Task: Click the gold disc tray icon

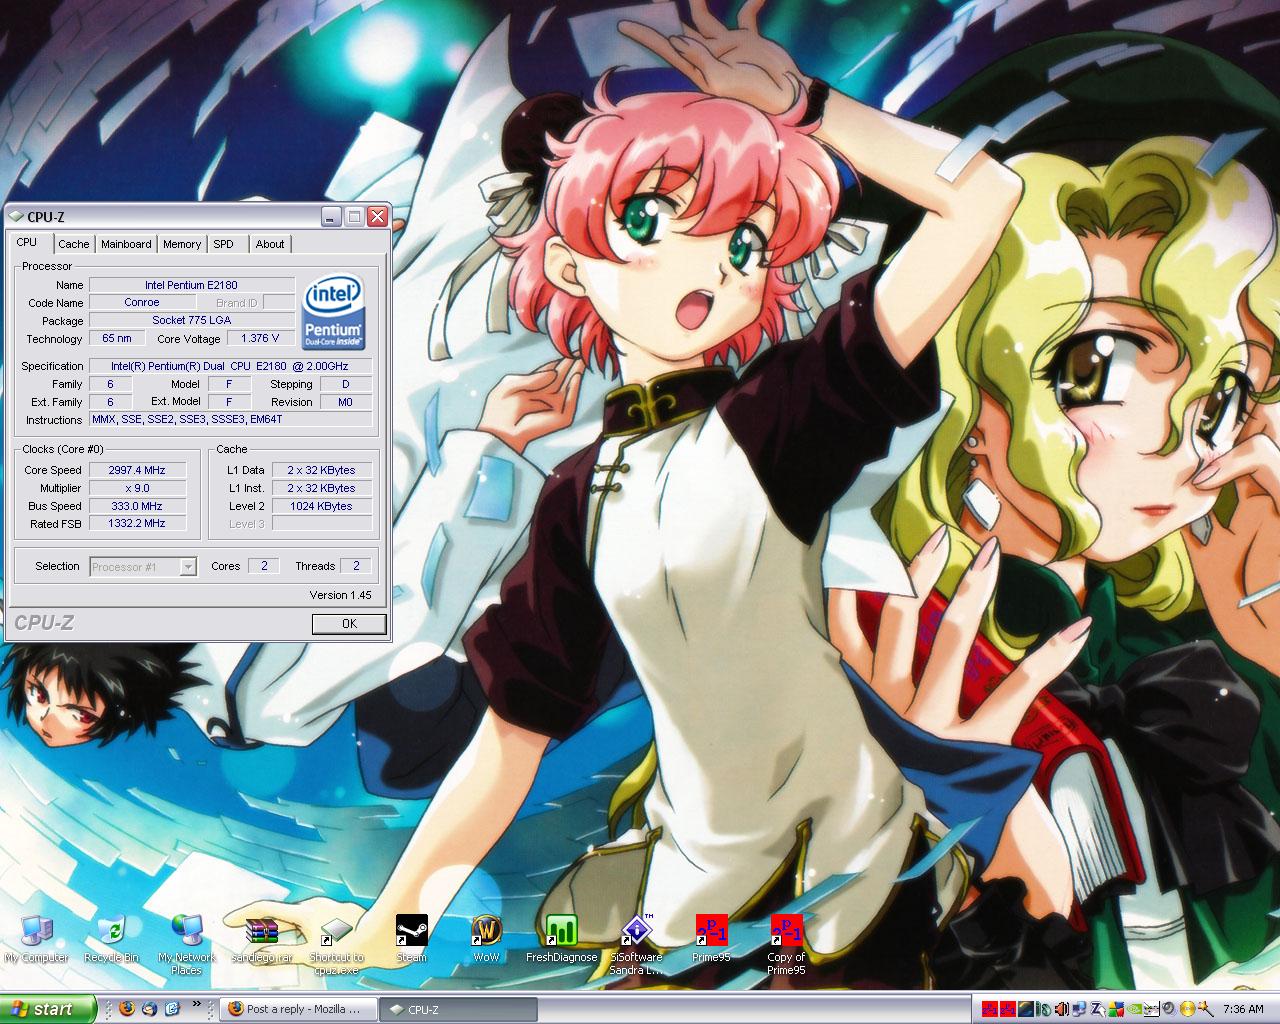Action: (x=1188, y=1009)
